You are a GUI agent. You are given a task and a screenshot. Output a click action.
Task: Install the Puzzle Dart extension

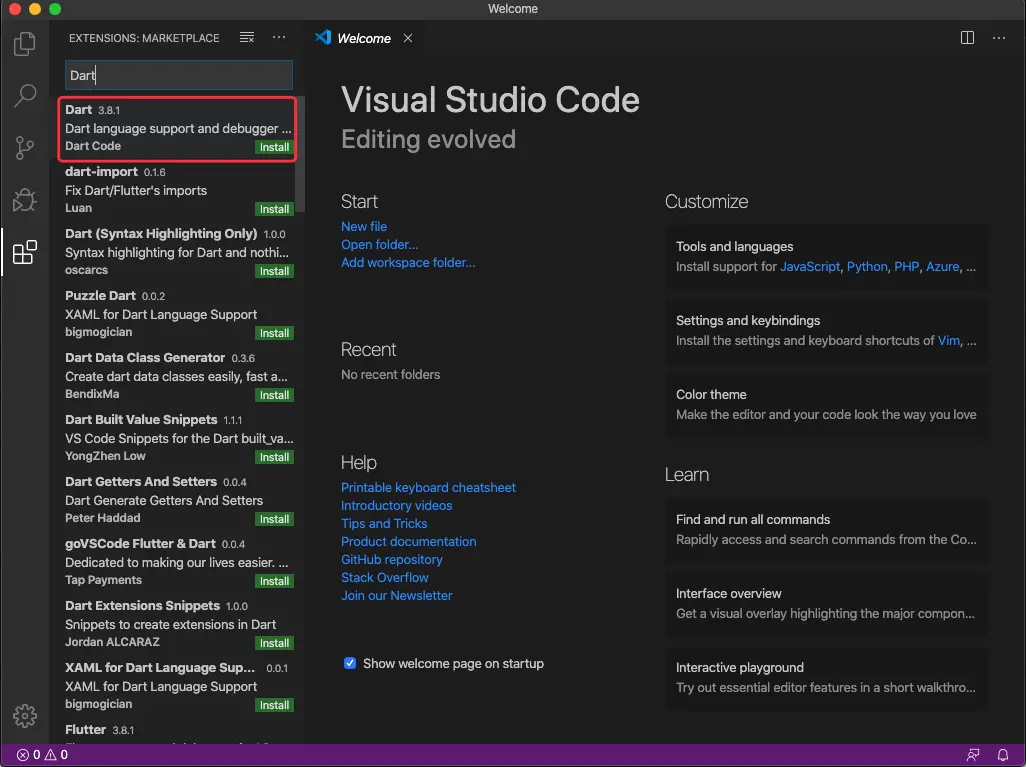click(x=274, y=333)
